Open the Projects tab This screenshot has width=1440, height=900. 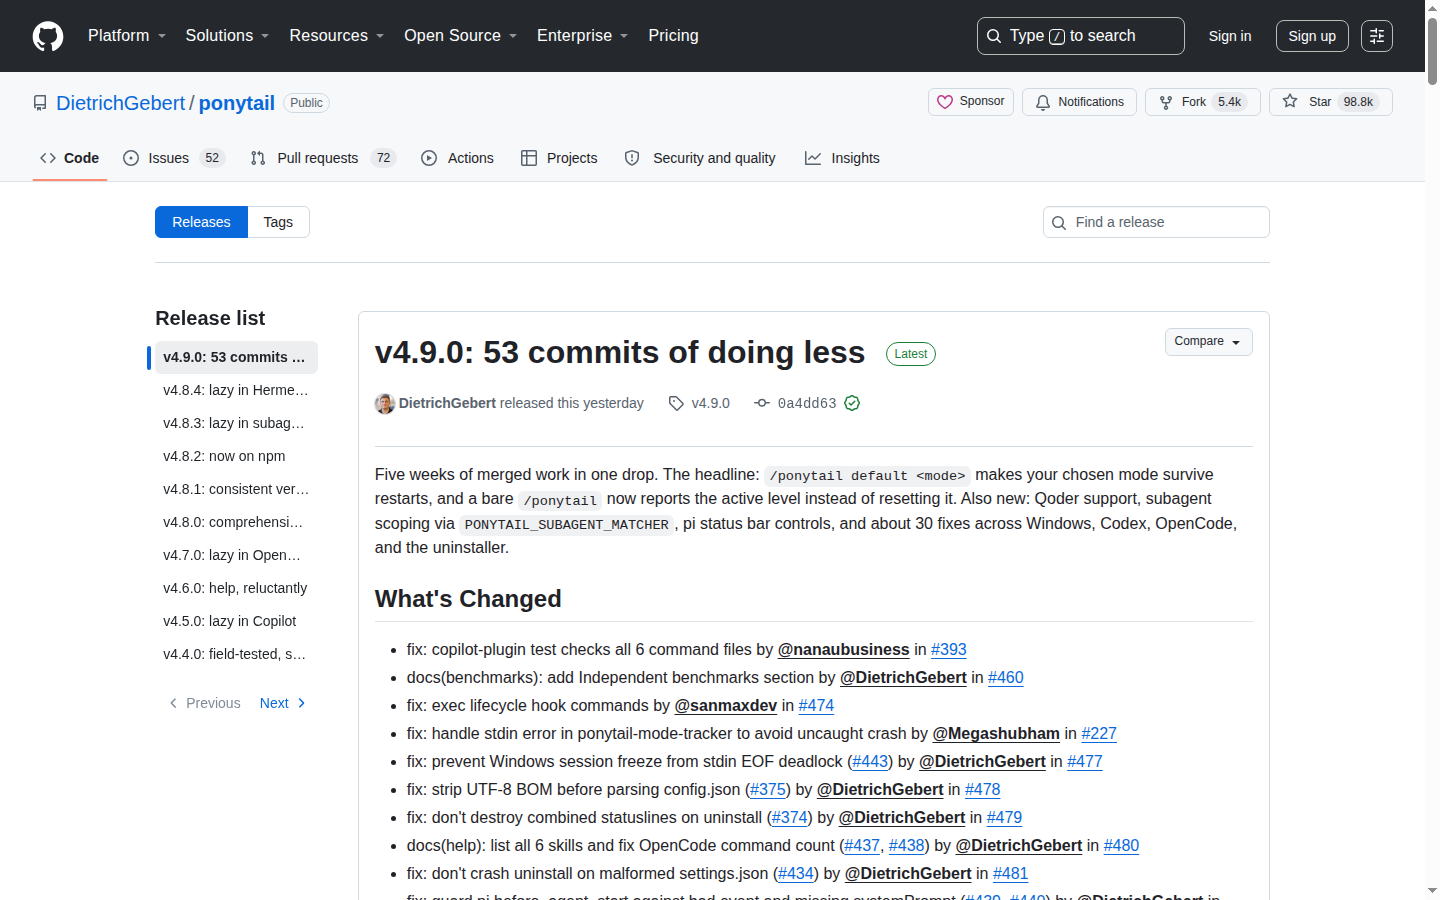tap(559, 158)
